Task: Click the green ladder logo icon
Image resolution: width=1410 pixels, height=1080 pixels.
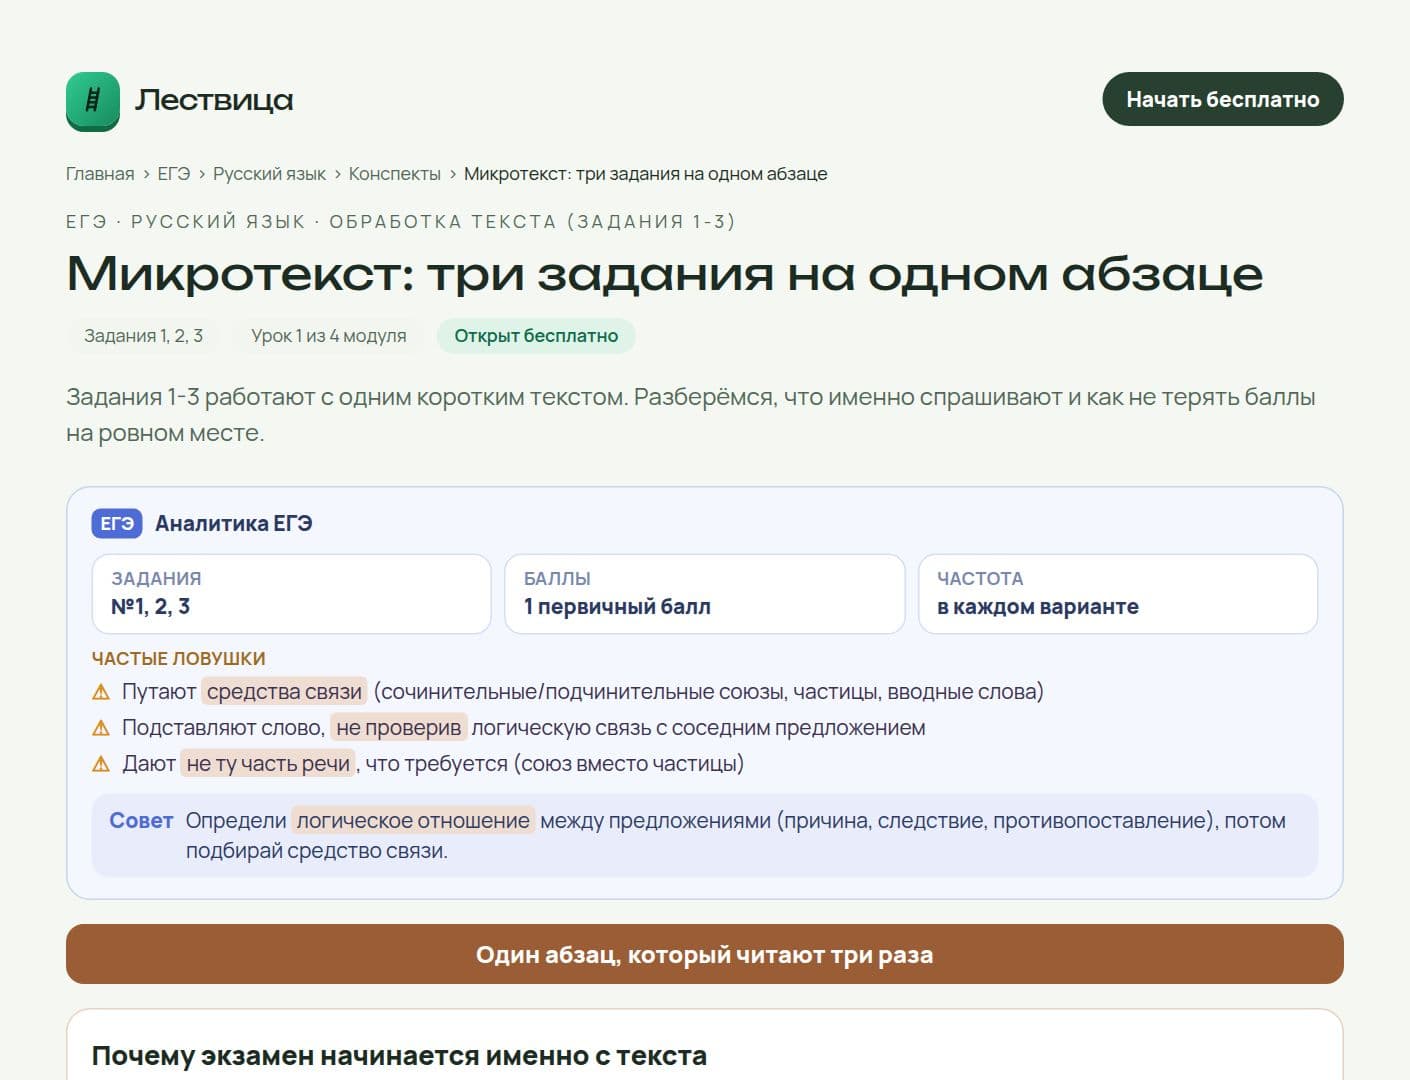Action: [93, 100]
